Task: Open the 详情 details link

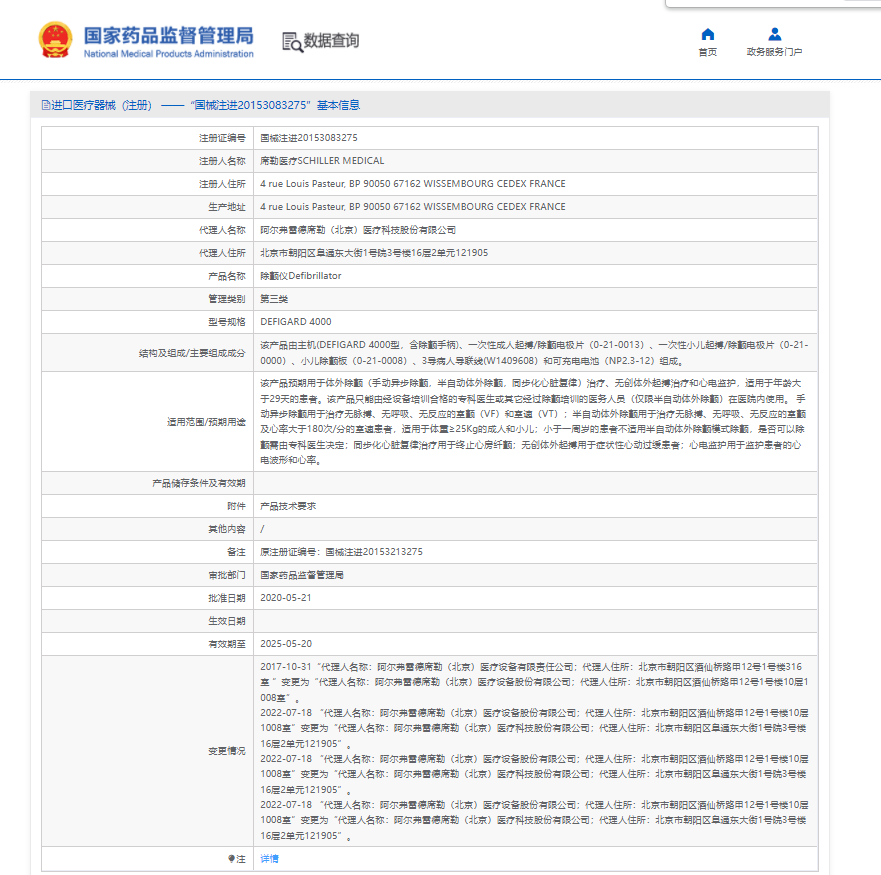Action: pyautogui.click(x=269, y=858)
